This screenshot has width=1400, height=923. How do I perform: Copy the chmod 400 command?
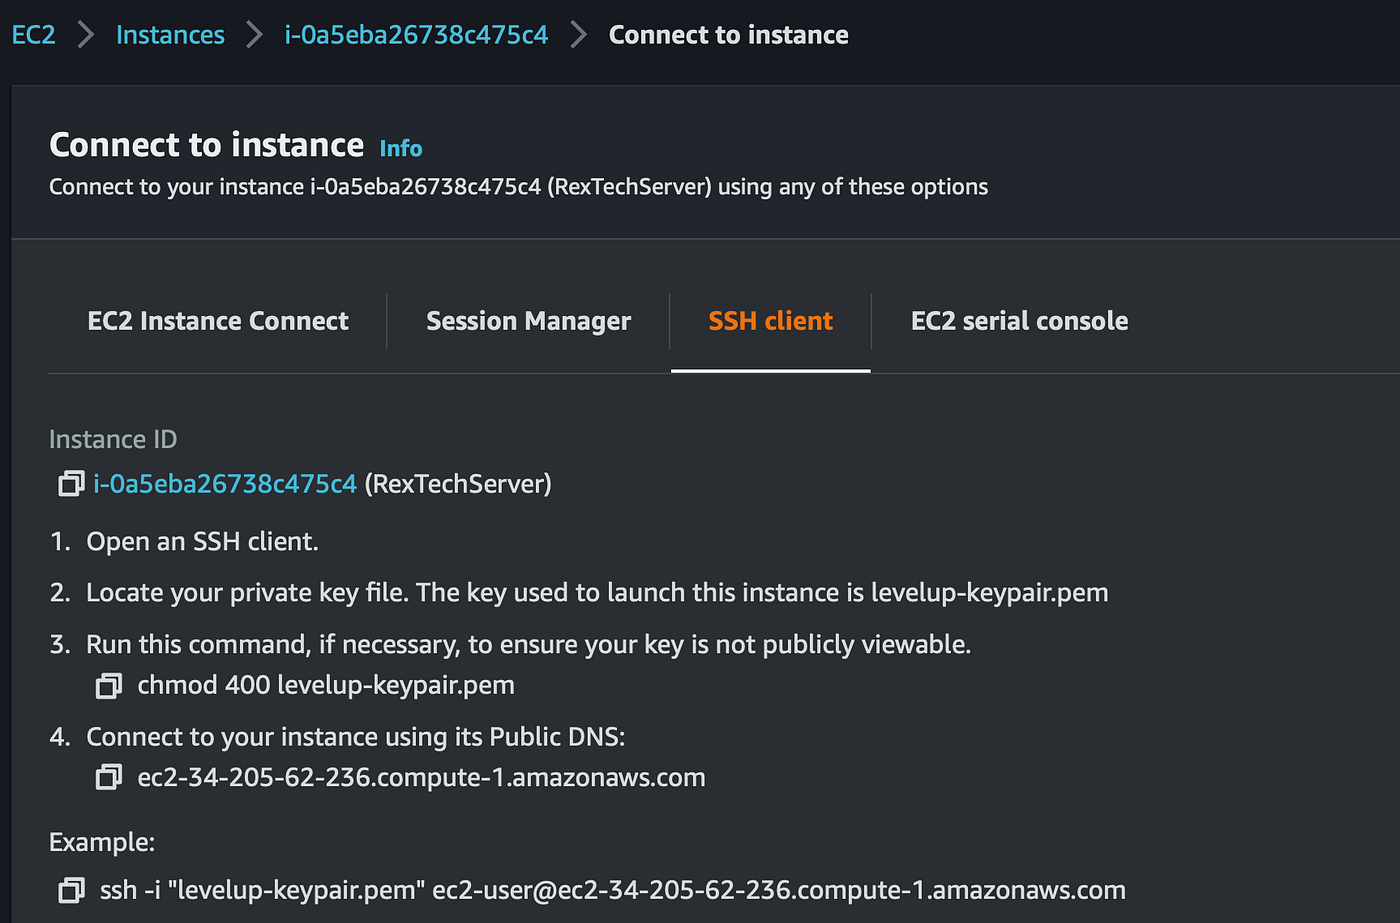click(108, 686)
